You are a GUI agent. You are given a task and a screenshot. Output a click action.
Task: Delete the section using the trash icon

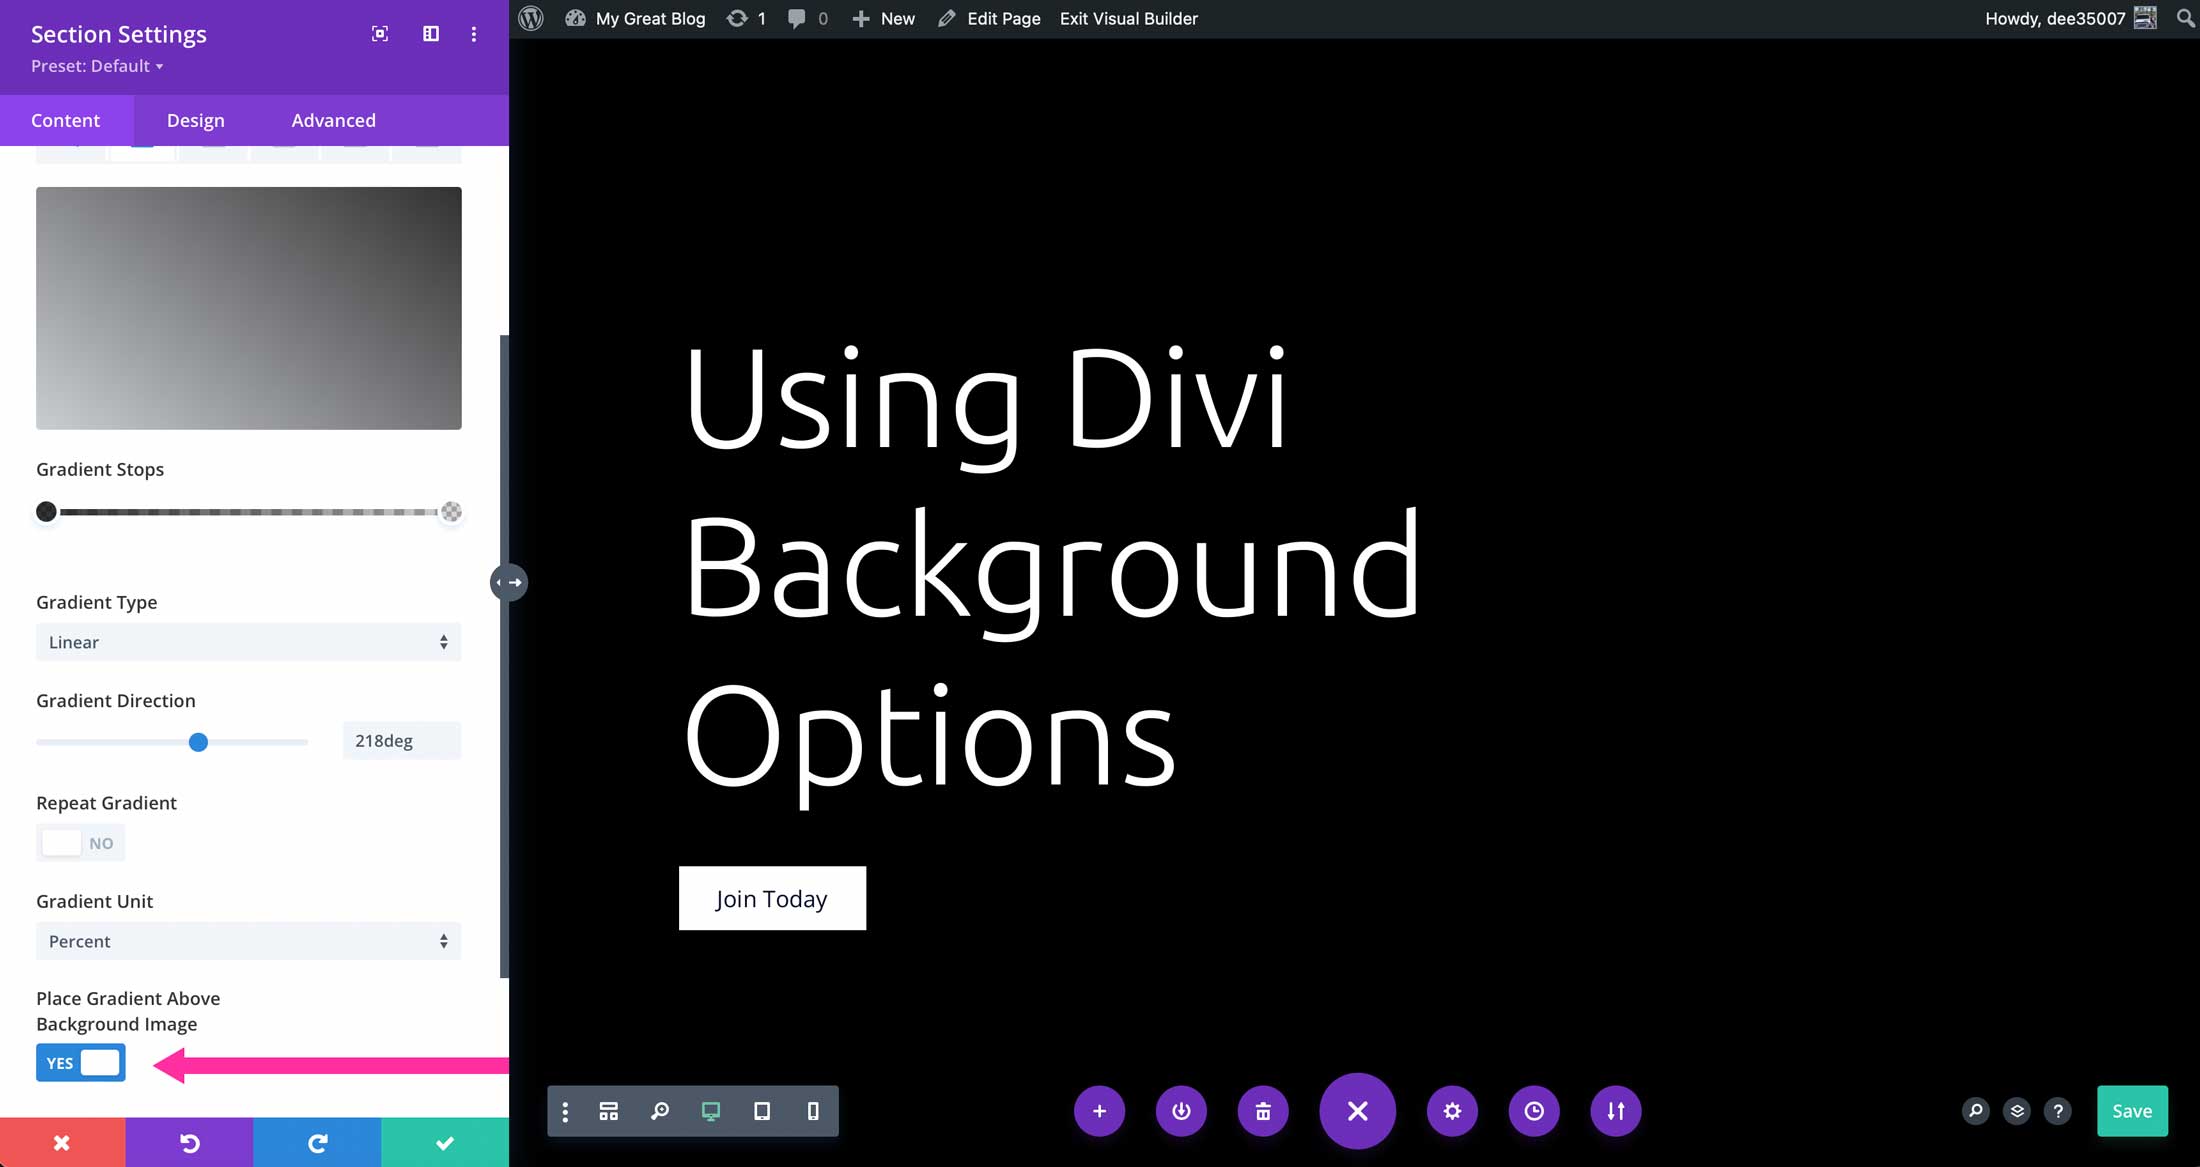(x=1263, y=1111)
